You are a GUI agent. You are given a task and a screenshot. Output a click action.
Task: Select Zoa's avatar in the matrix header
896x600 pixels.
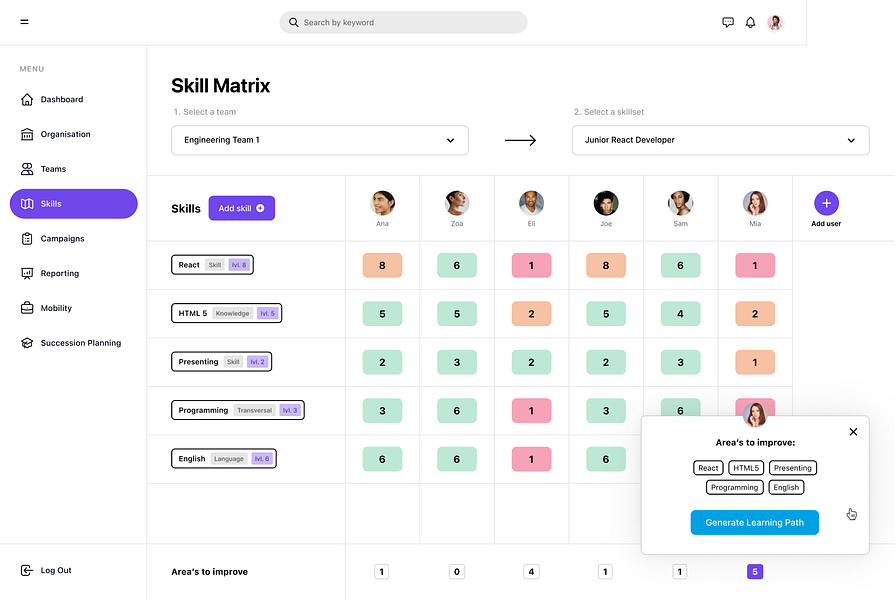click(x=457, y=203)
